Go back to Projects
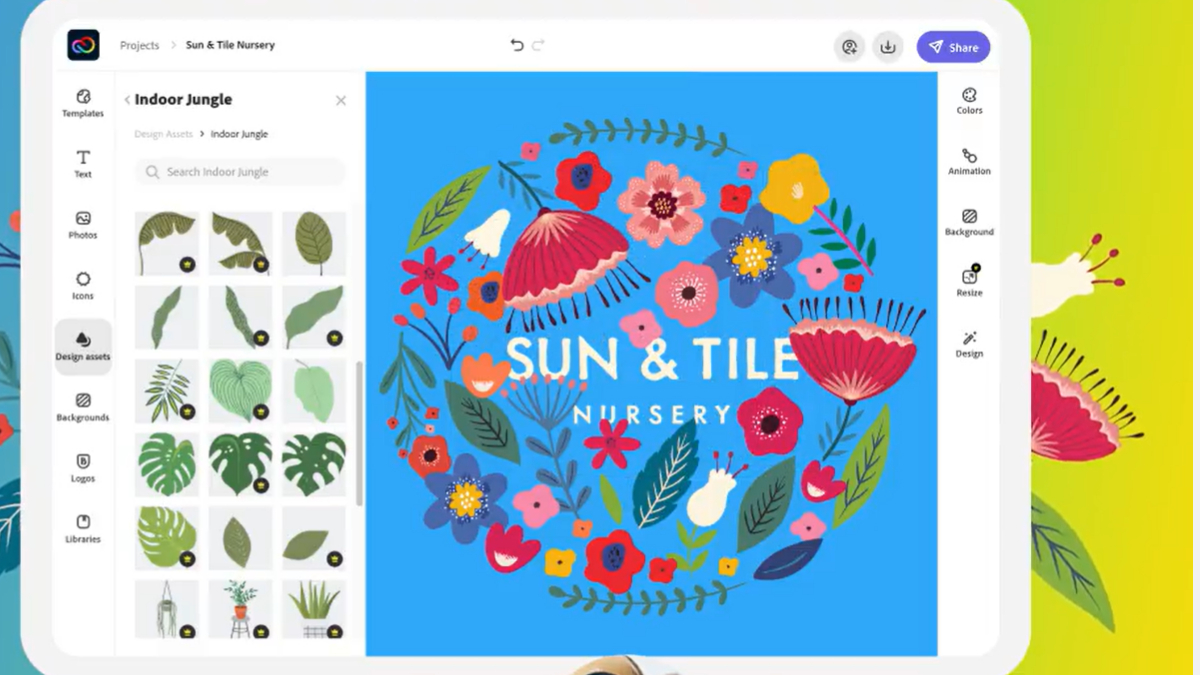The width and height of the screenshot is (1200, 675). tap(139, 45)
